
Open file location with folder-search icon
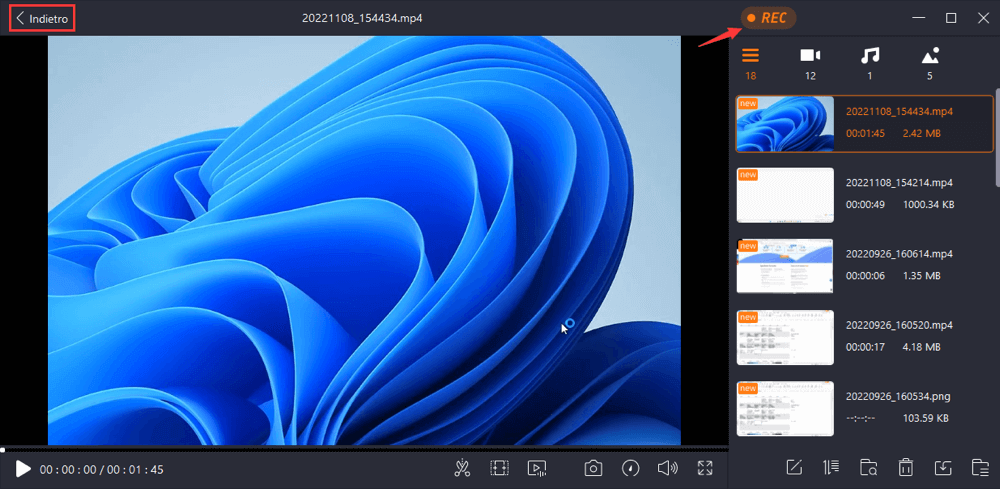point(868,467)
